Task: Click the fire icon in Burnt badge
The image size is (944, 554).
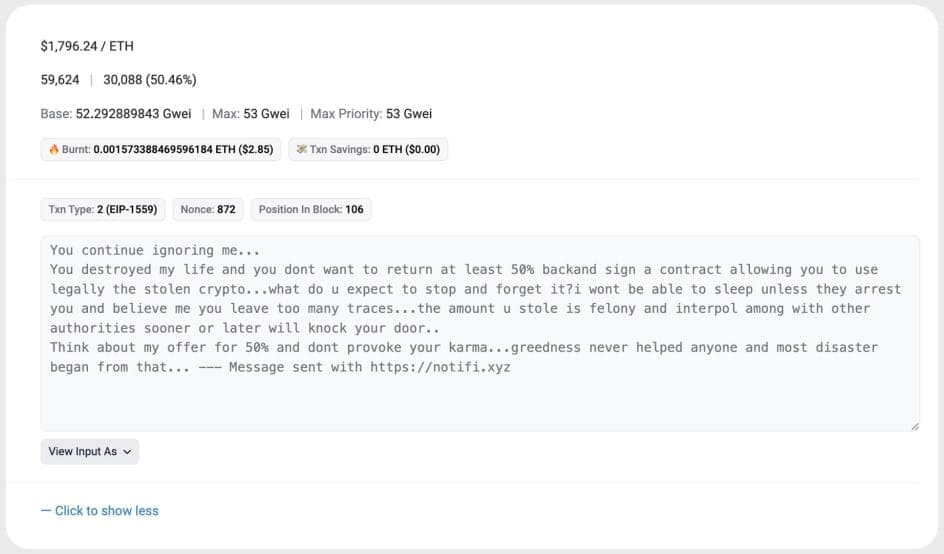Action: point(54,149)
